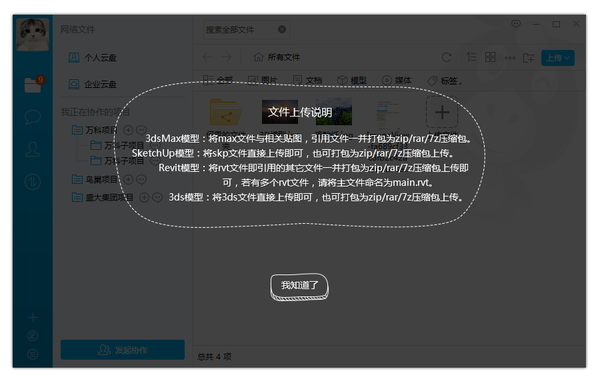Screen dimensions: 600x381
Task: Open the 万科项目 project
Action: 95,130
